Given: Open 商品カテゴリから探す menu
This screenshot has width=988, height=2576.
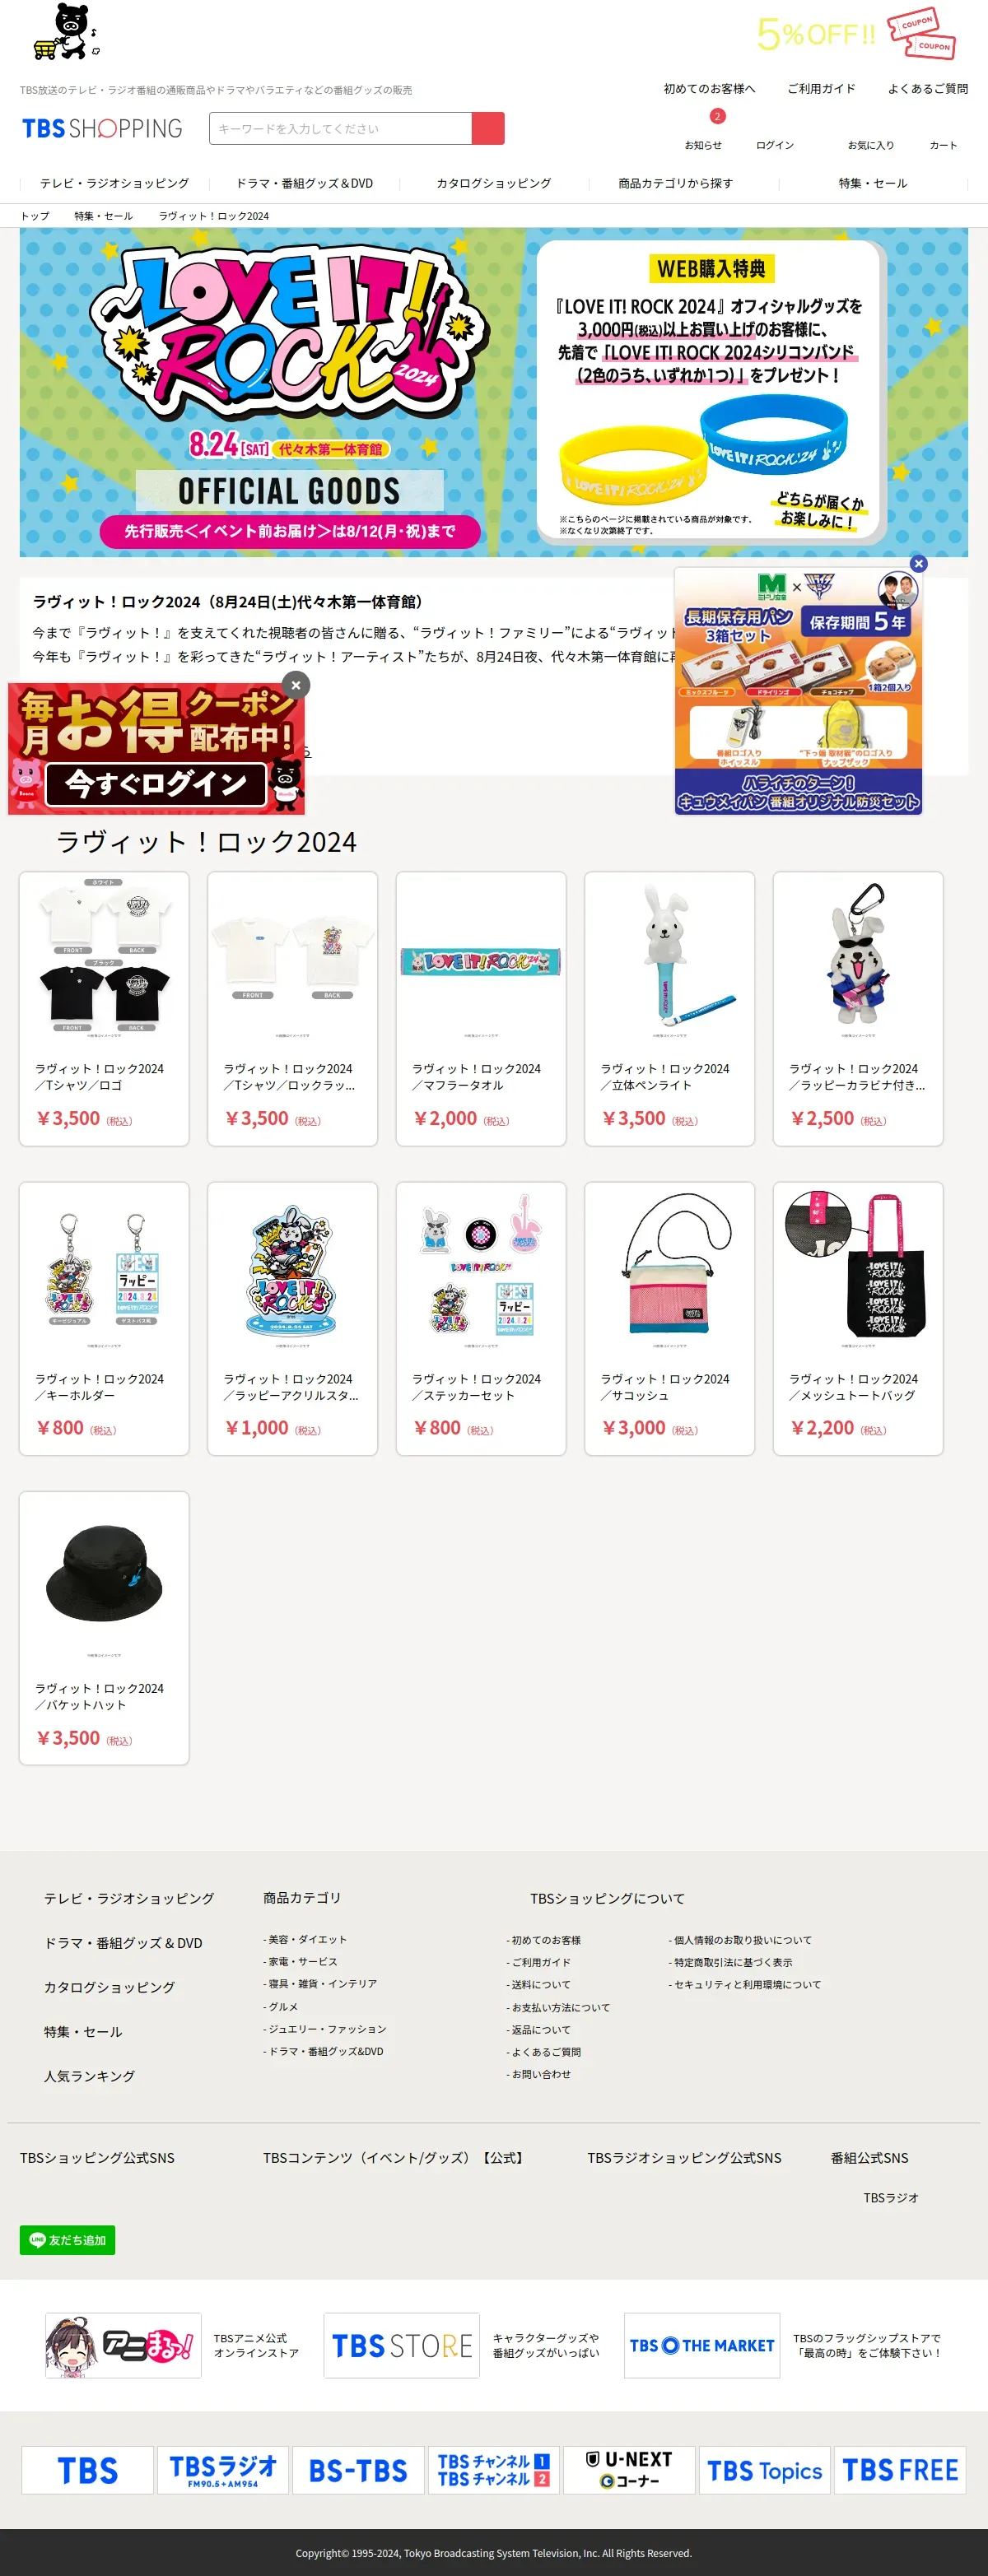Looking at the screenshot, I should coord(675,183).
